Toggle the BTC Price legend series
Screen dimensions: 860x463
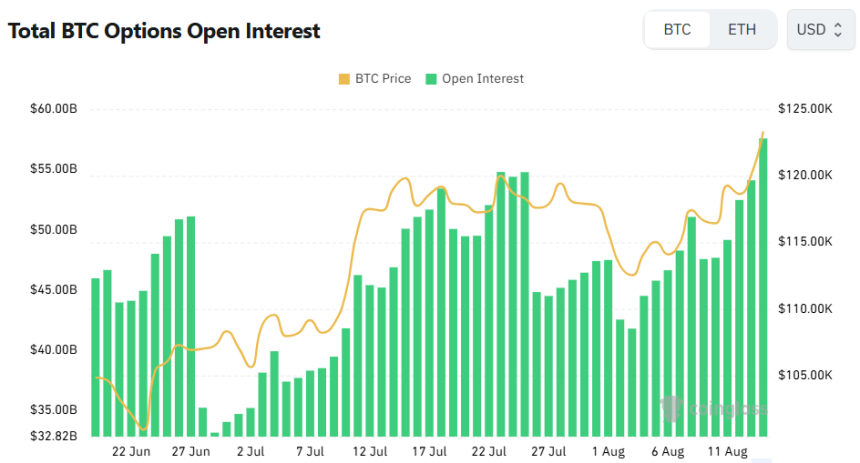point(375,79)
